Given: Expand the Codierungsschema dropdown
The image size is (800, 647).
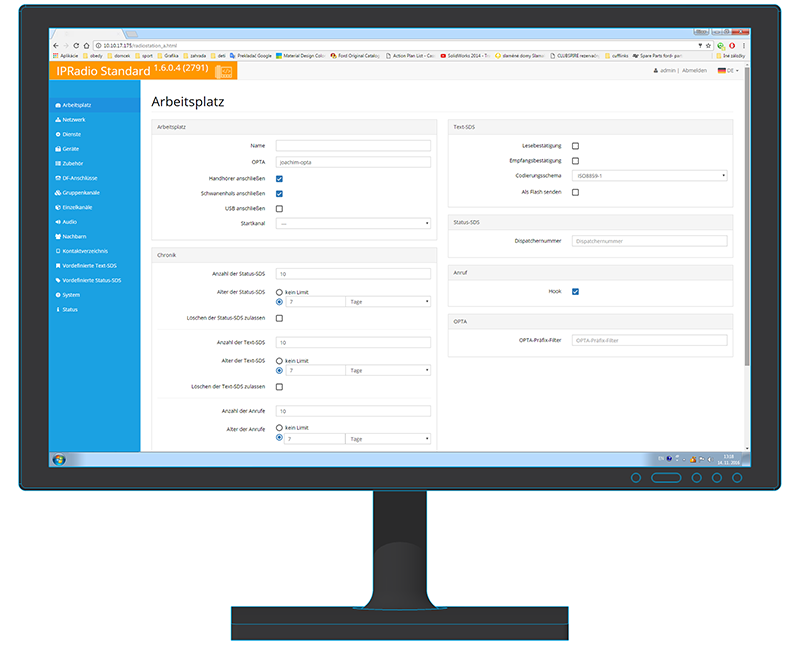Looking at the screenshot, I should coord(649,176).
